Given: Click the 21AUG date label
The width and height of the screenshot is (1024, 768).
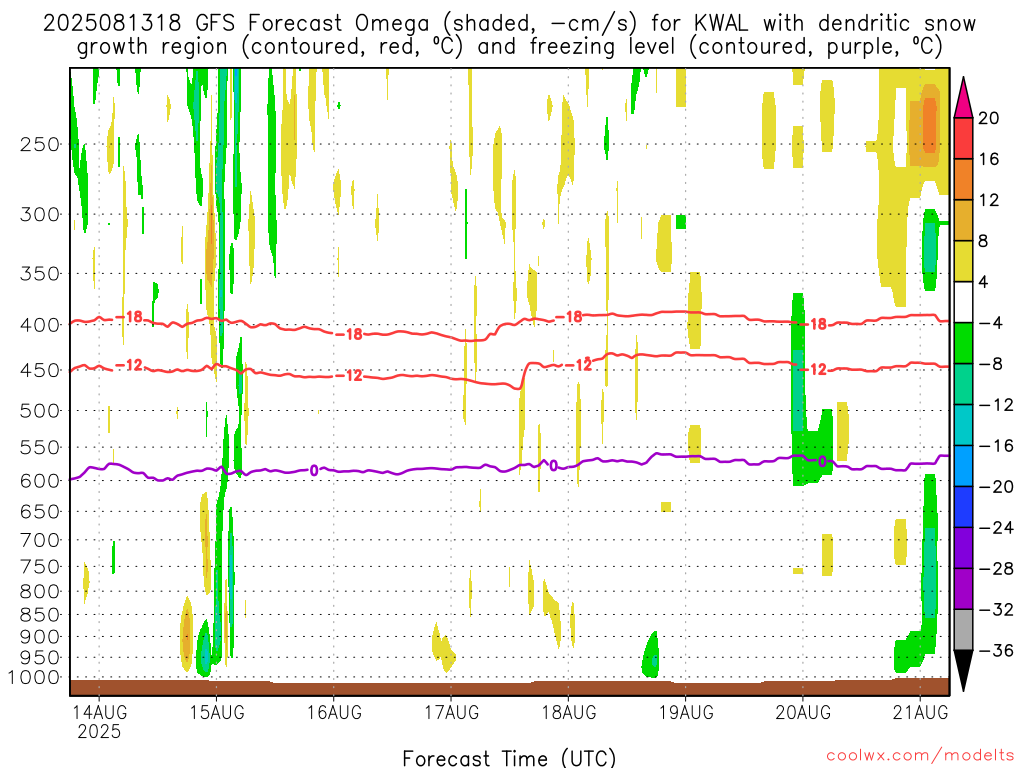Looking at the screenshot, I should coord(920,712).
